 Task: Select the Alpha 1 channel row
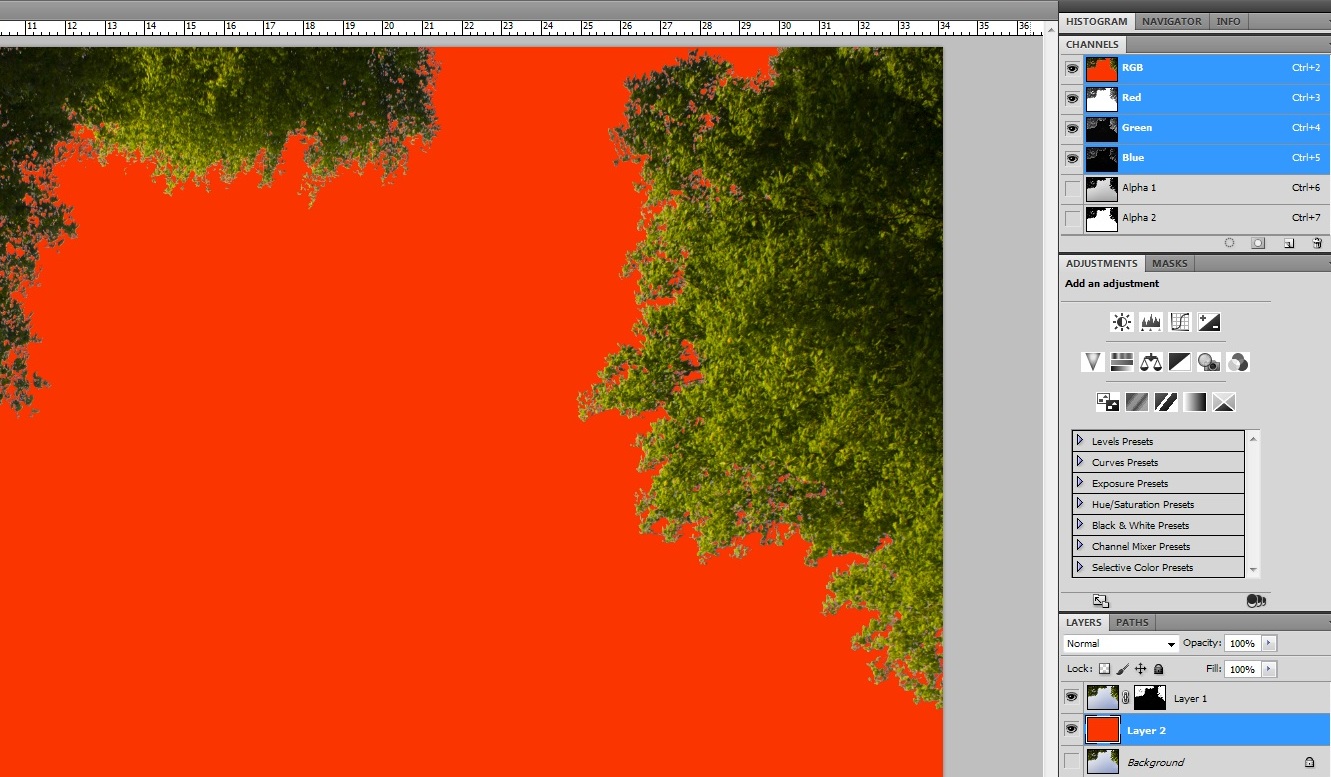[x=1195, y=188]
